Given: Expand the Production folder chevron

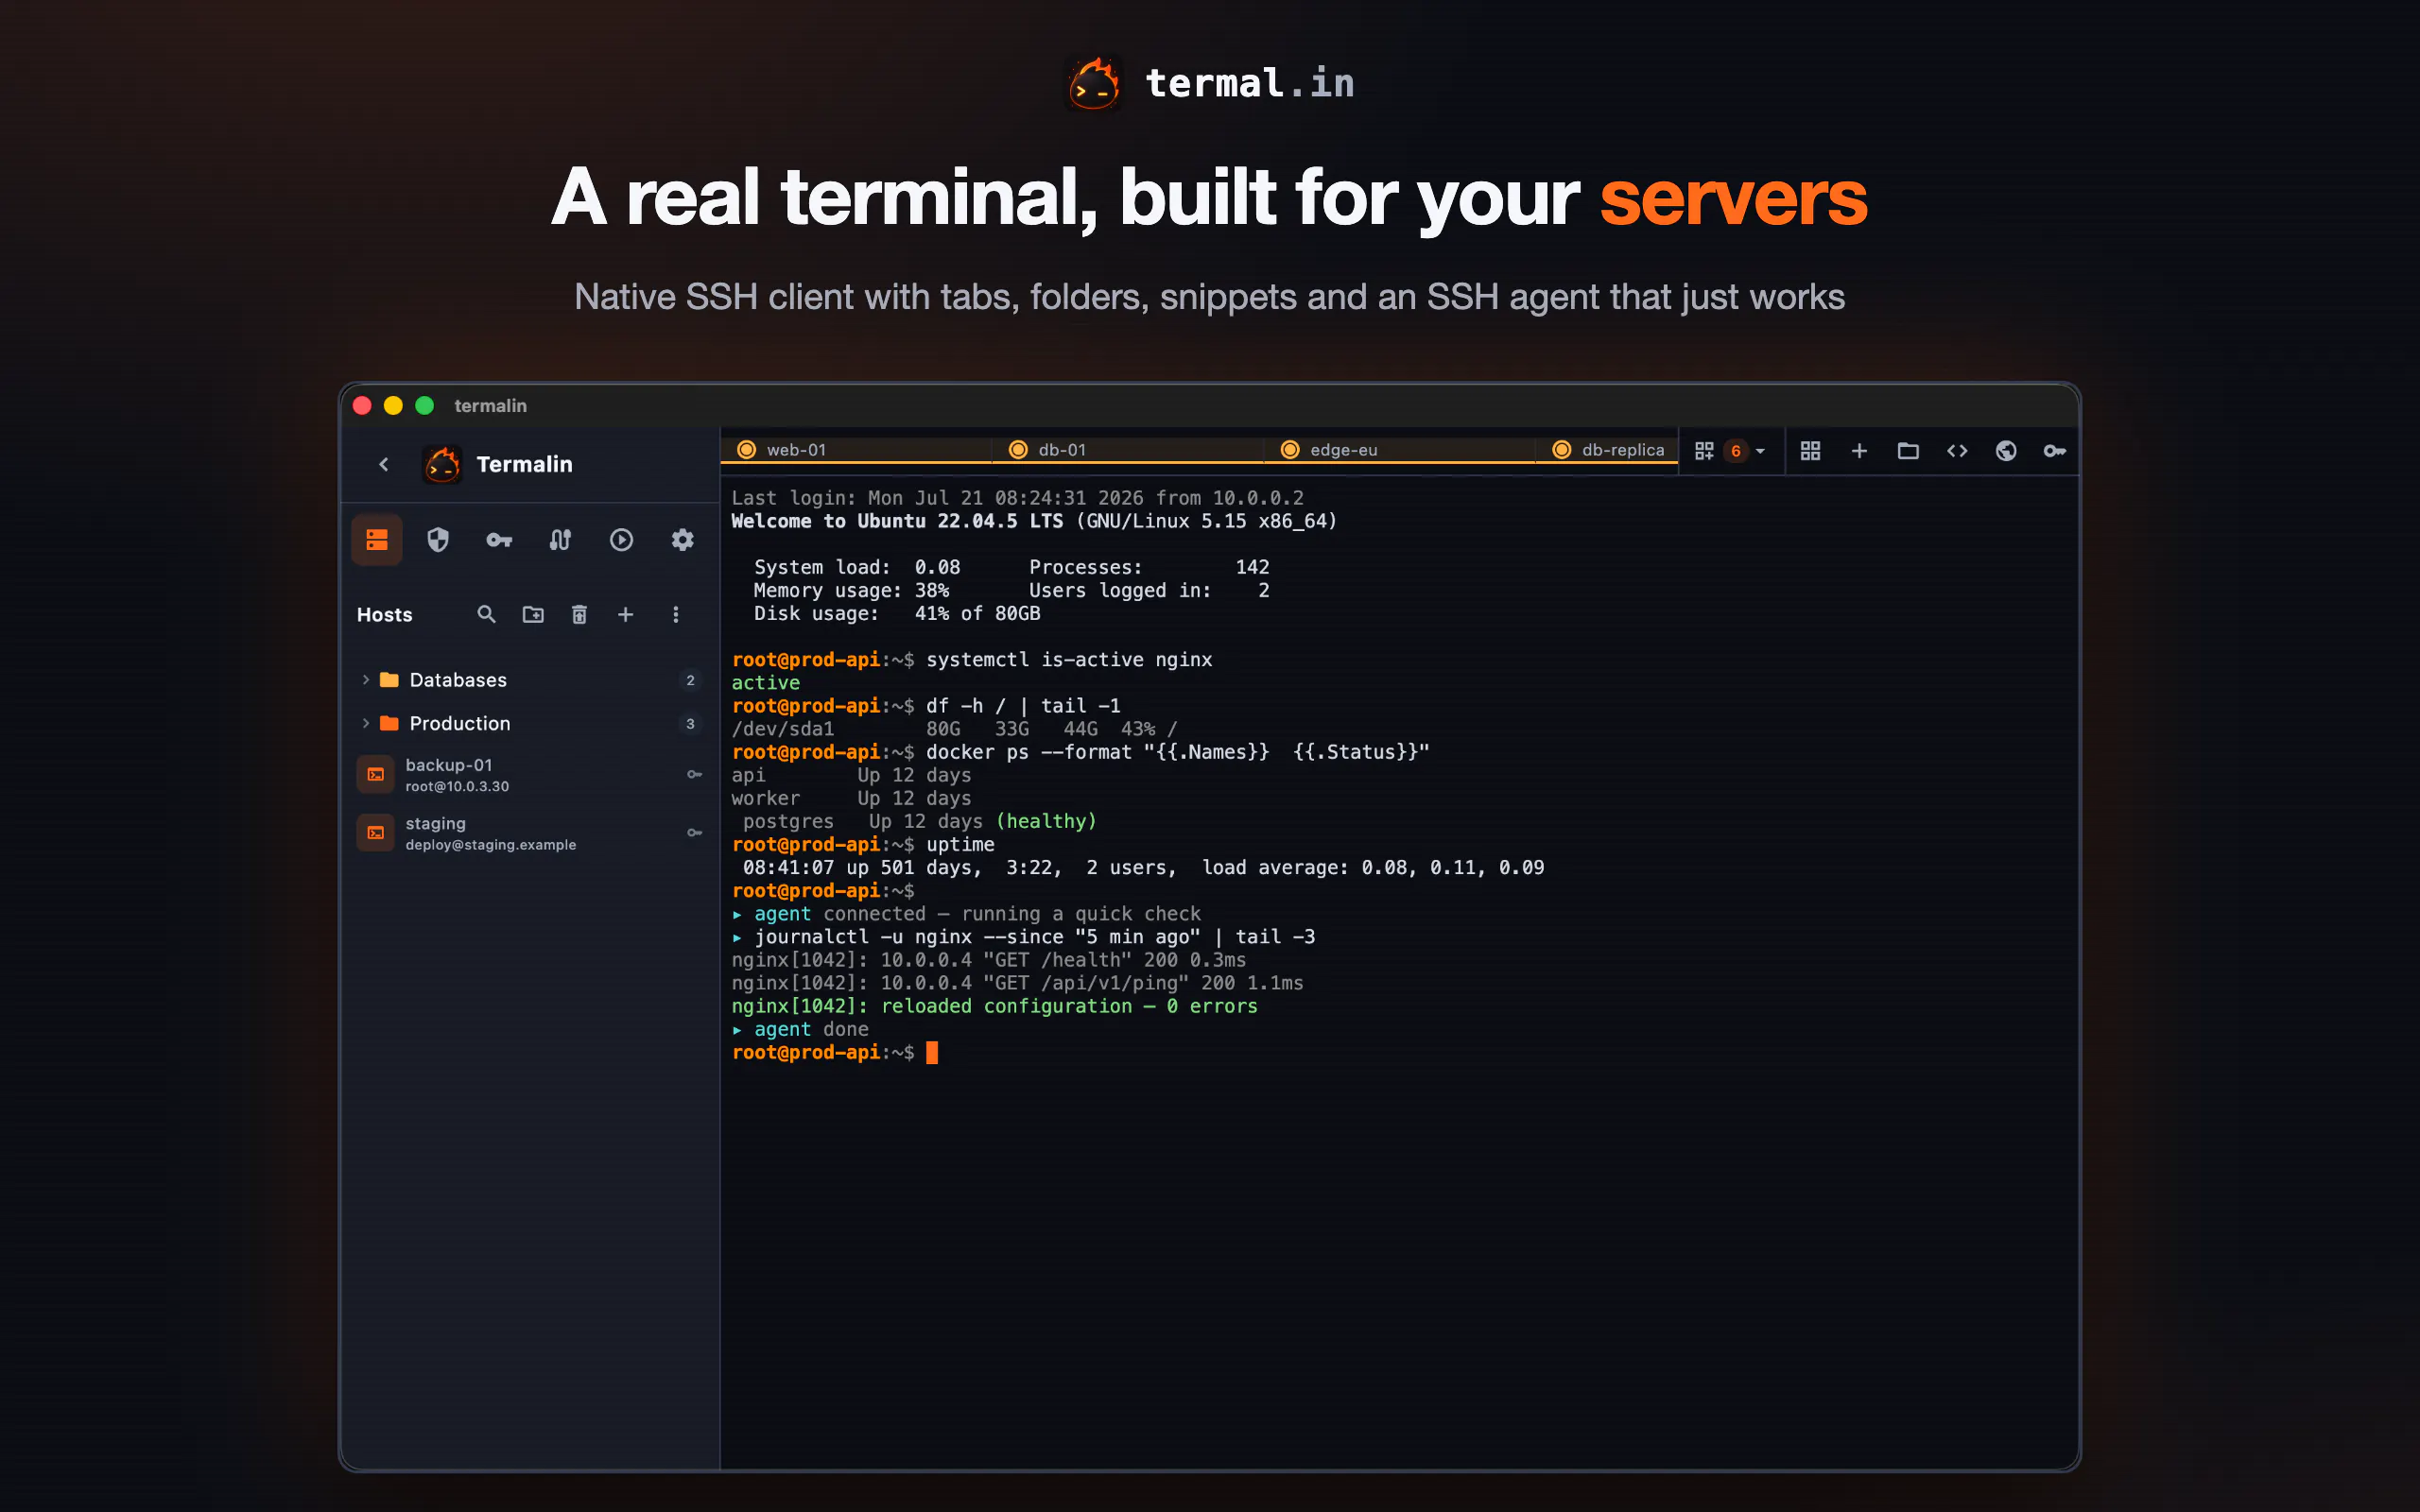Looking at the screenshot, I should (365, 723).
